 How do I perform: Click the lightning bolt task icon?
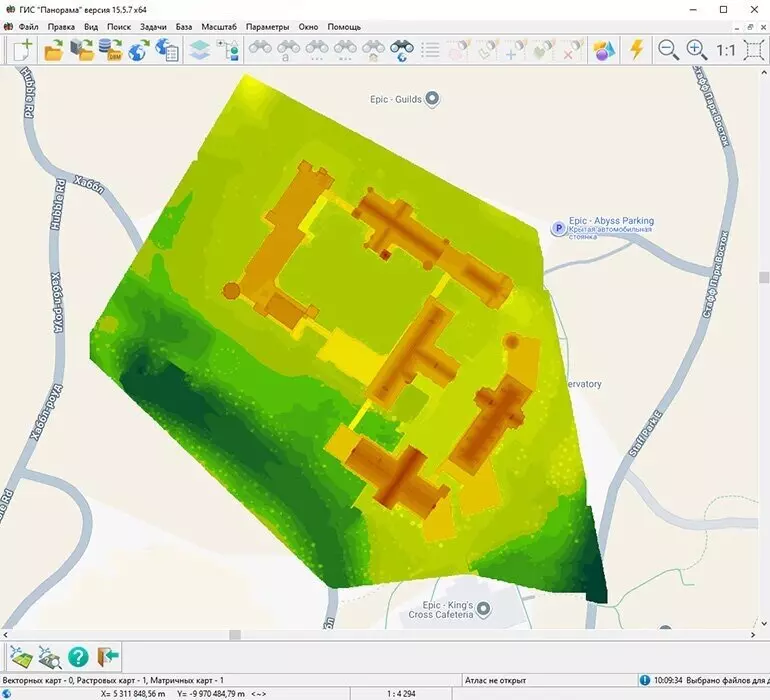tap(637, 50)
